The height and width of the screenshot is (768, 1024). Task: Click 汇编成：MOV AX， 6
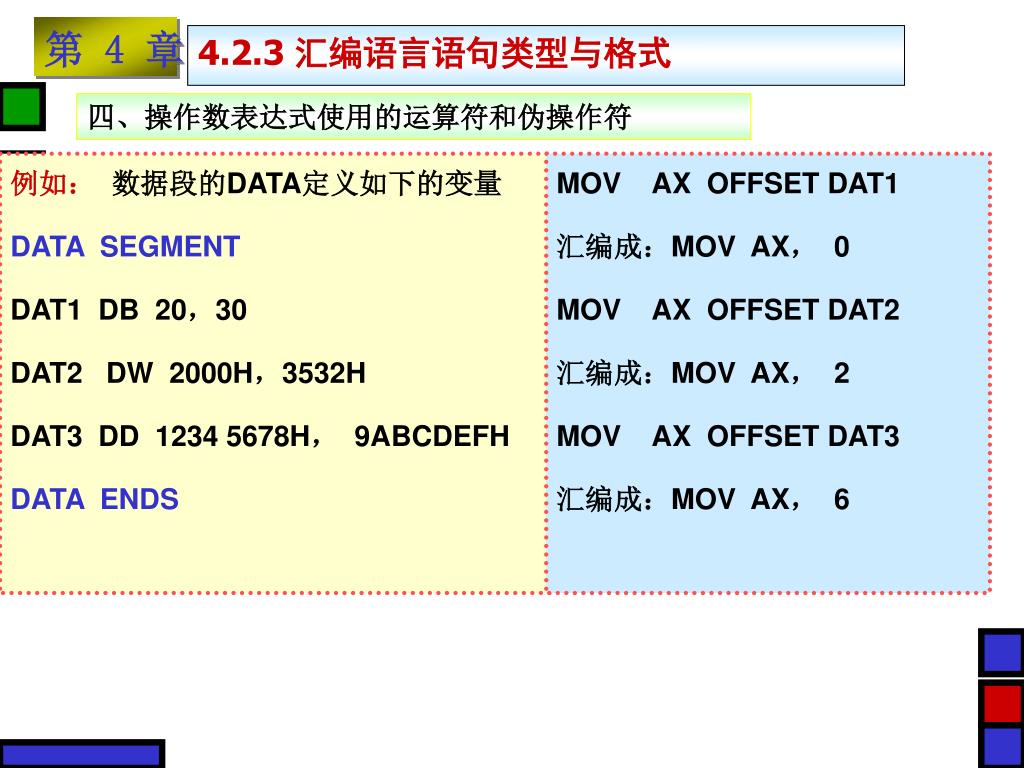(x=703, y=500)
